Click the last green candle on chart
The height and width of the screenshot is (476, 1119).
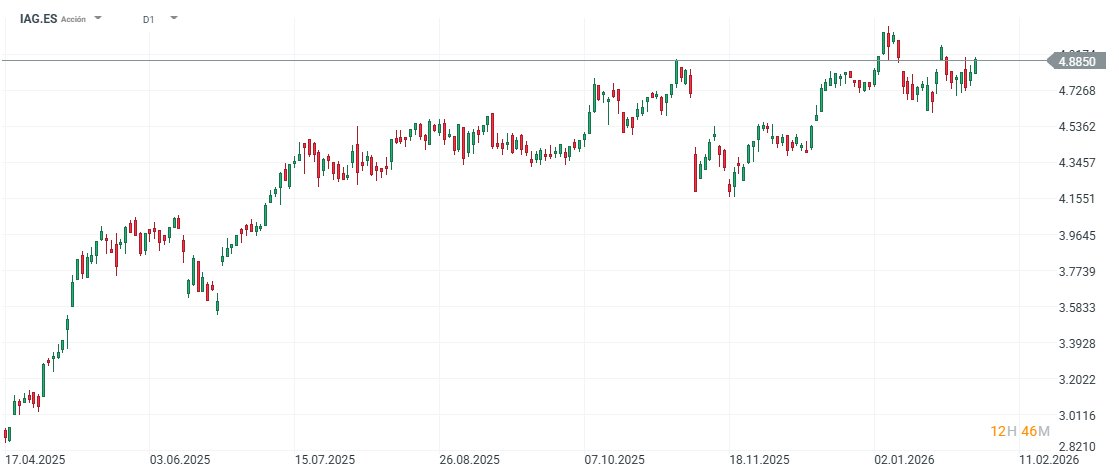[975, 66]
